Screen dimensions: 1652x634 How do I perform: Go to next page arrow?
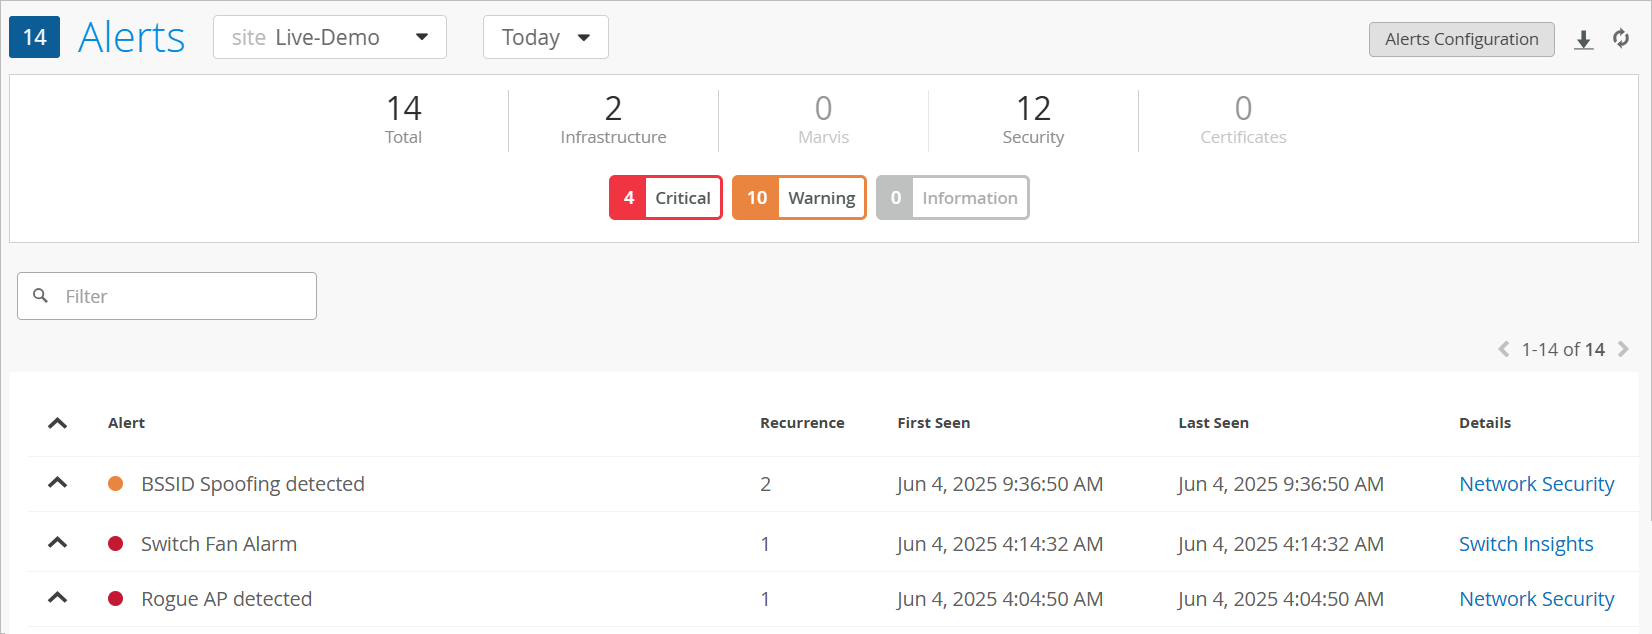click(x=1623, y=349)
